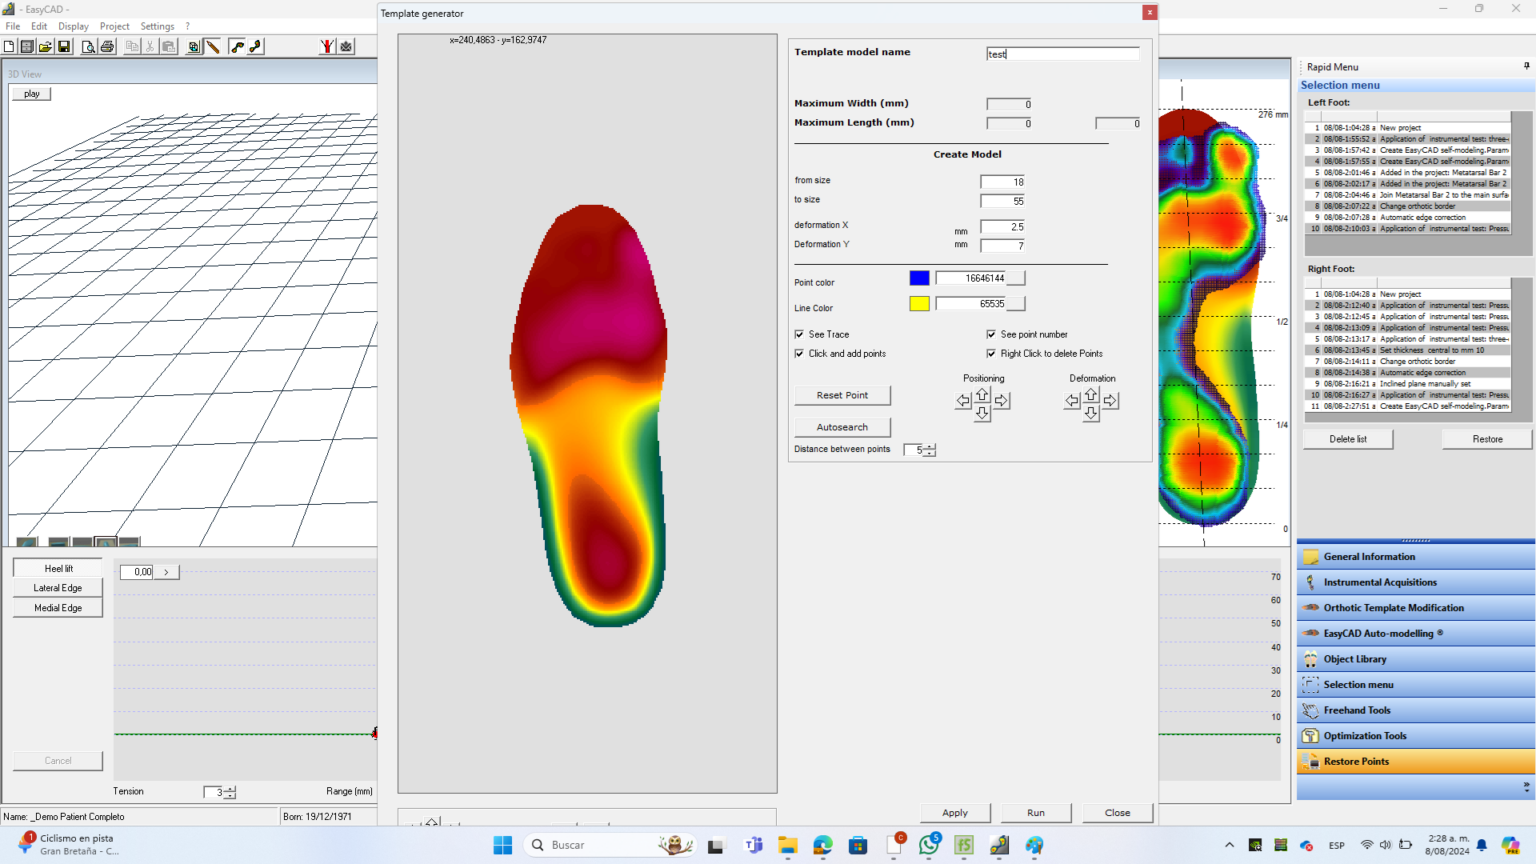Disable the See Trace checkbox
Viewport: 1536px width, 864px height.
tap(799, 334)
